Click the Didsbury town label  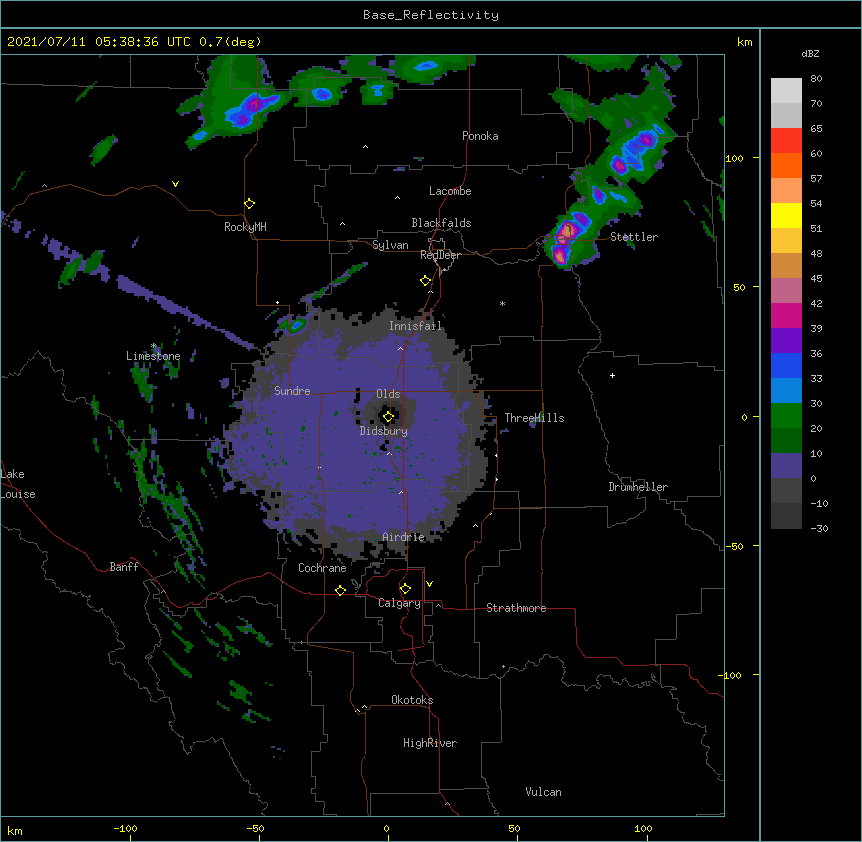(x=384, y=431)
